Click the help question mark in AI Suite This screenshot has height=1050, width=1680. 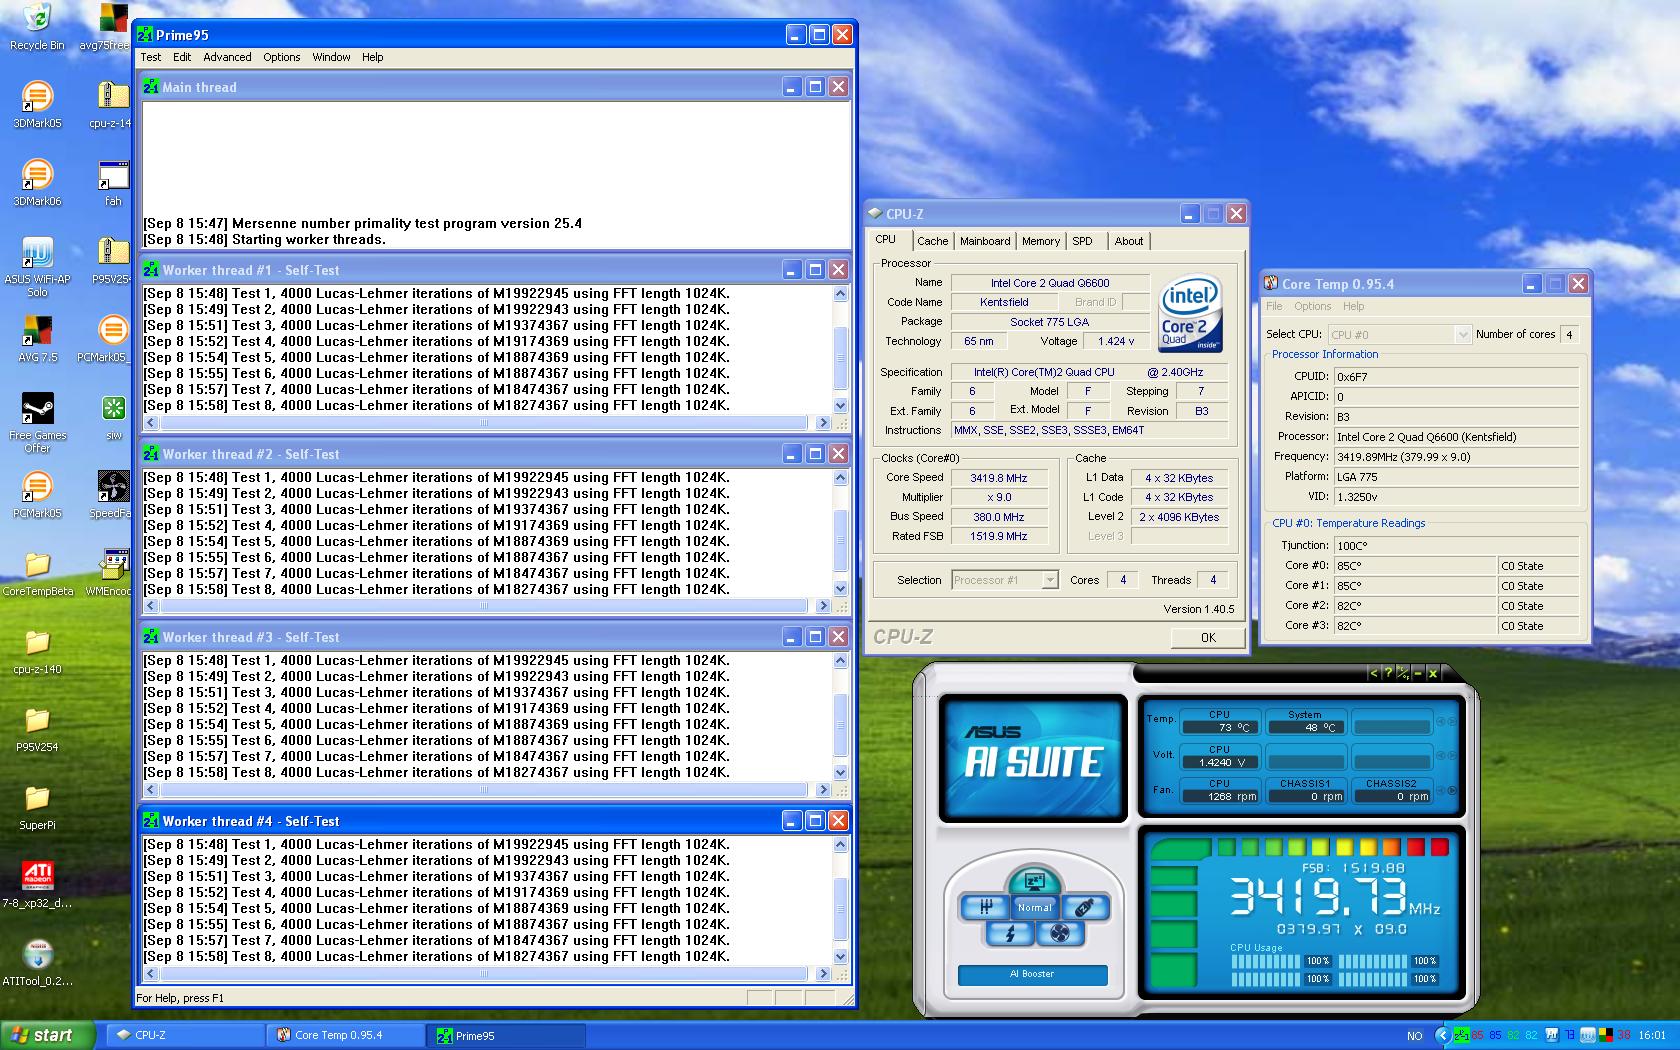pos(1388,673)
